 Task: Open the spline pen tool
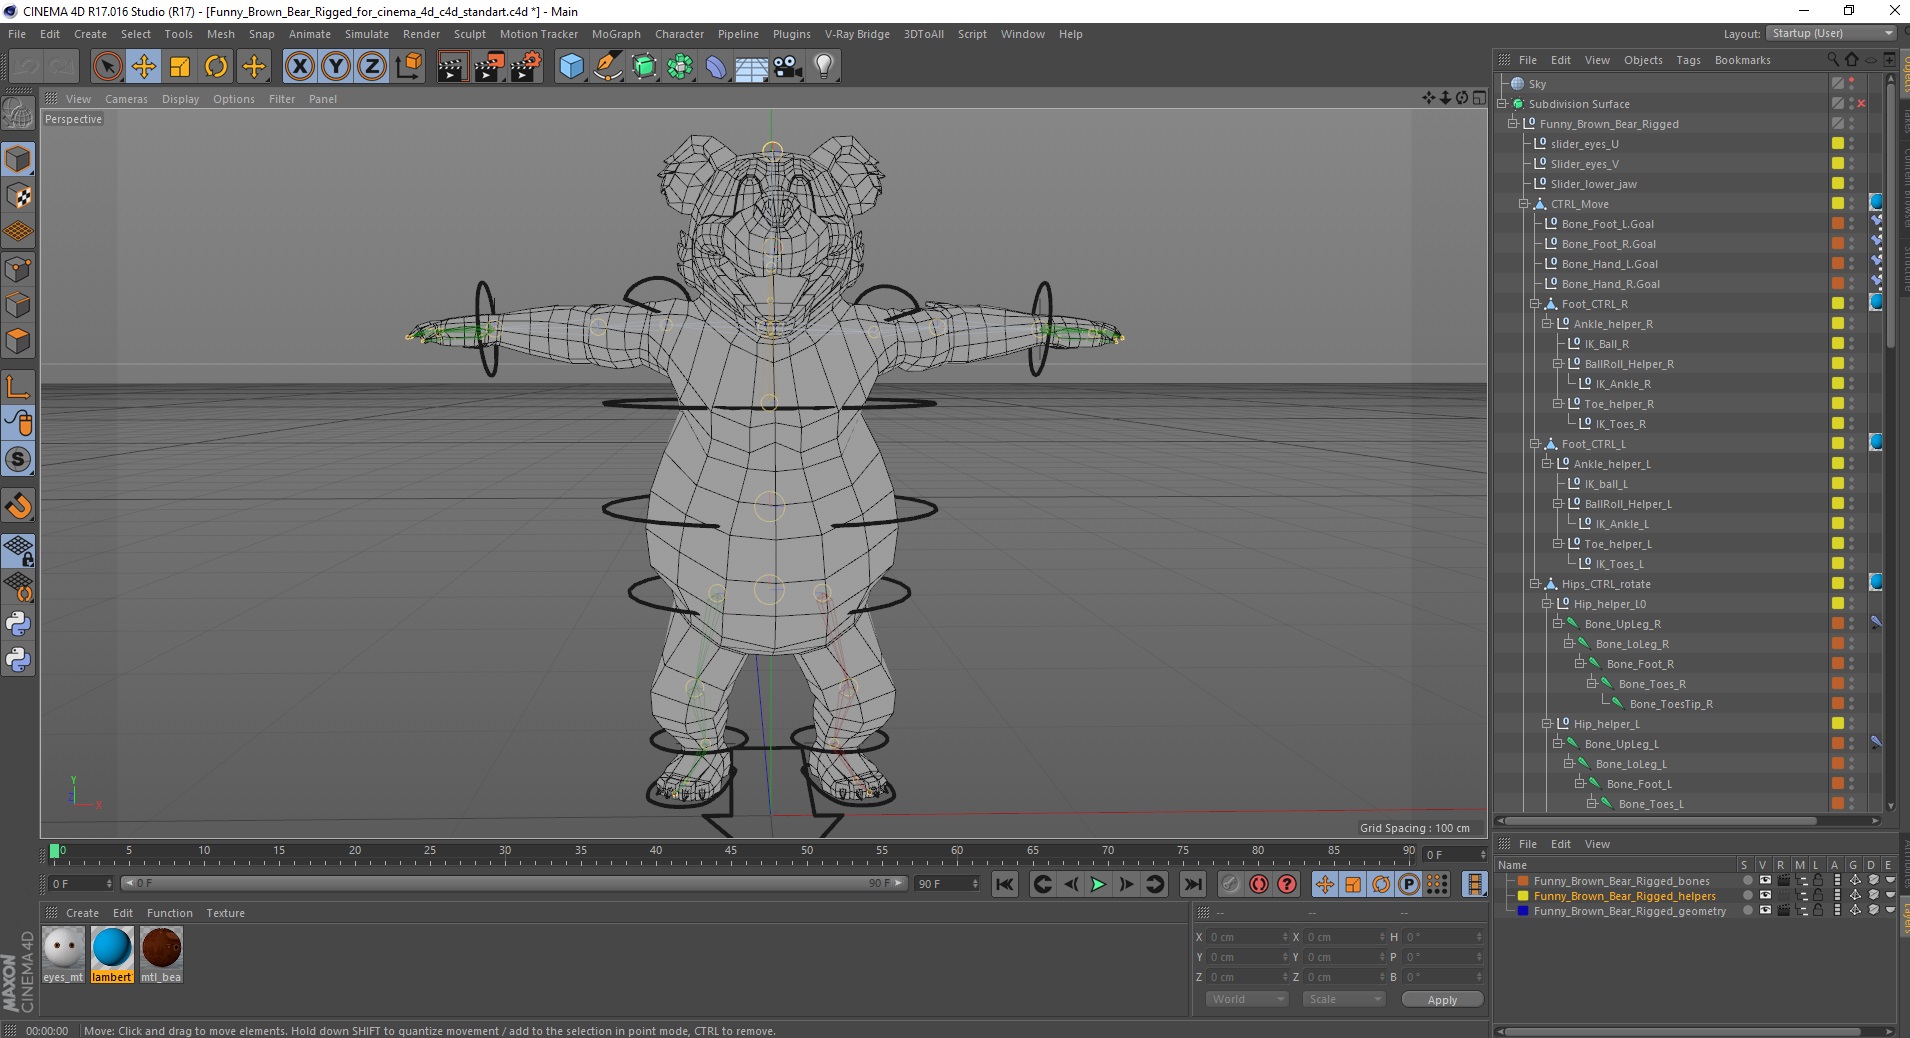point(607,67)
